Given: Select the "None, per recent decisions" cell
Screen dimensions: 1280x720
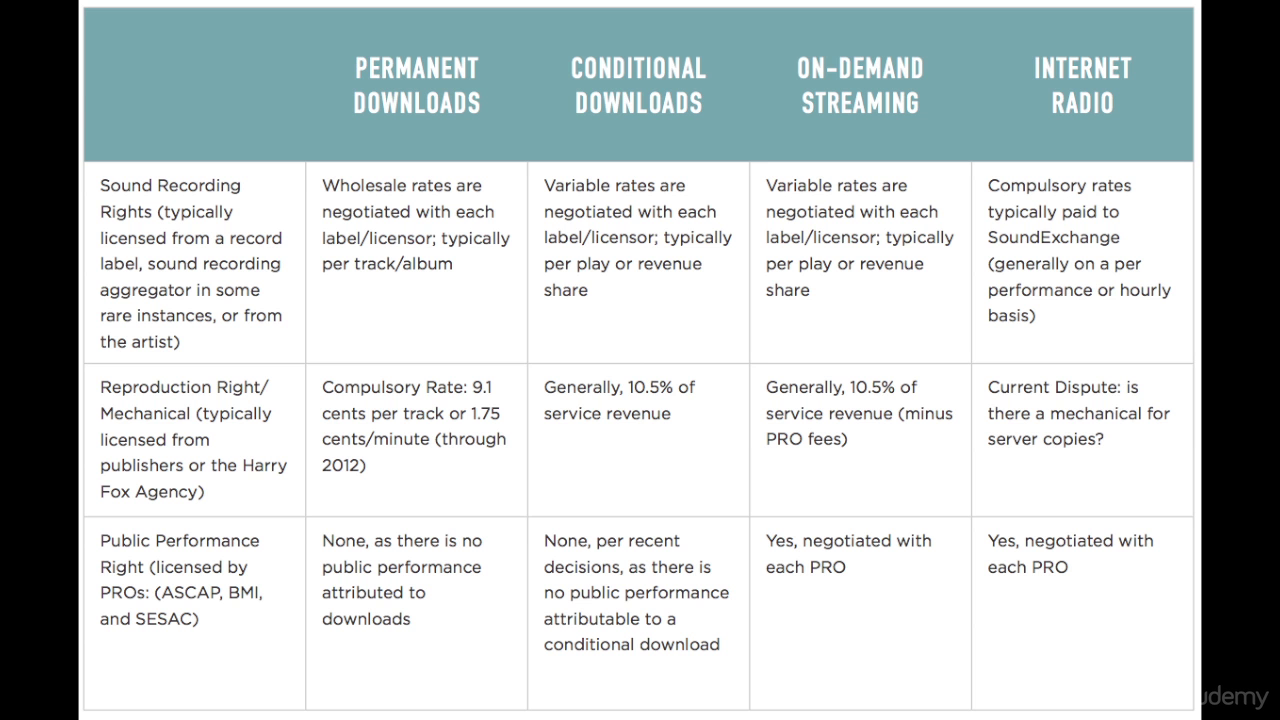Looking at the screenshot, I should tap(636, 592).
